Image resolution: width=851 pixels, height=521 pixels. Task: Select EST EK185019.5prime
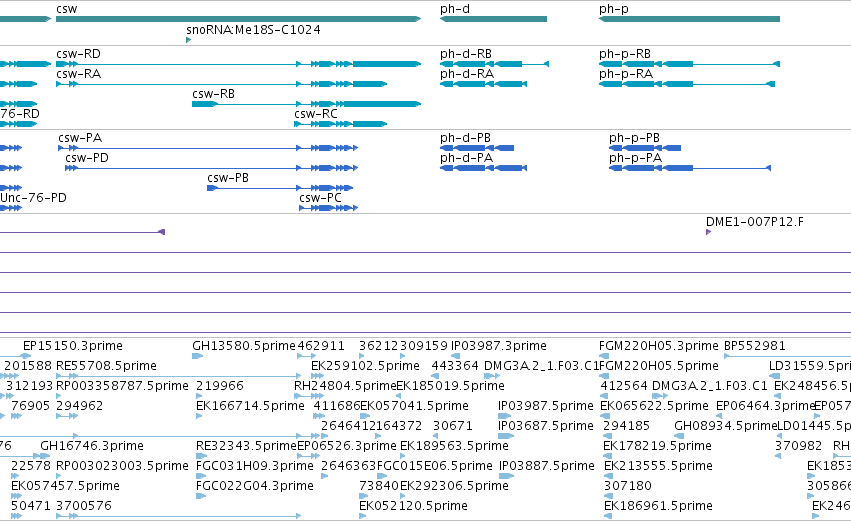450,386
